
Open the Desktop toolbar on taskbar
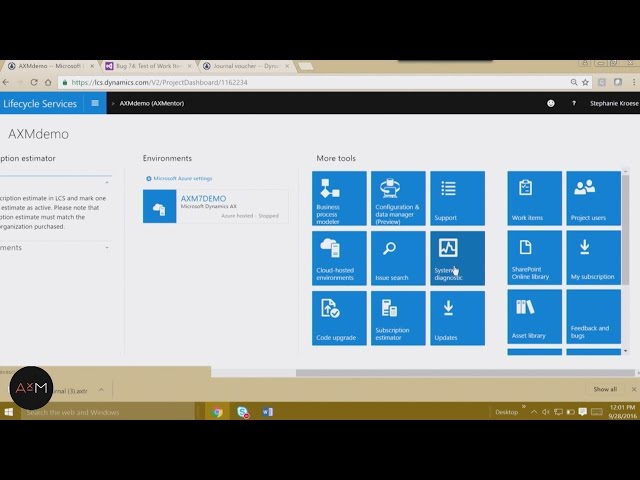(507, 412)
